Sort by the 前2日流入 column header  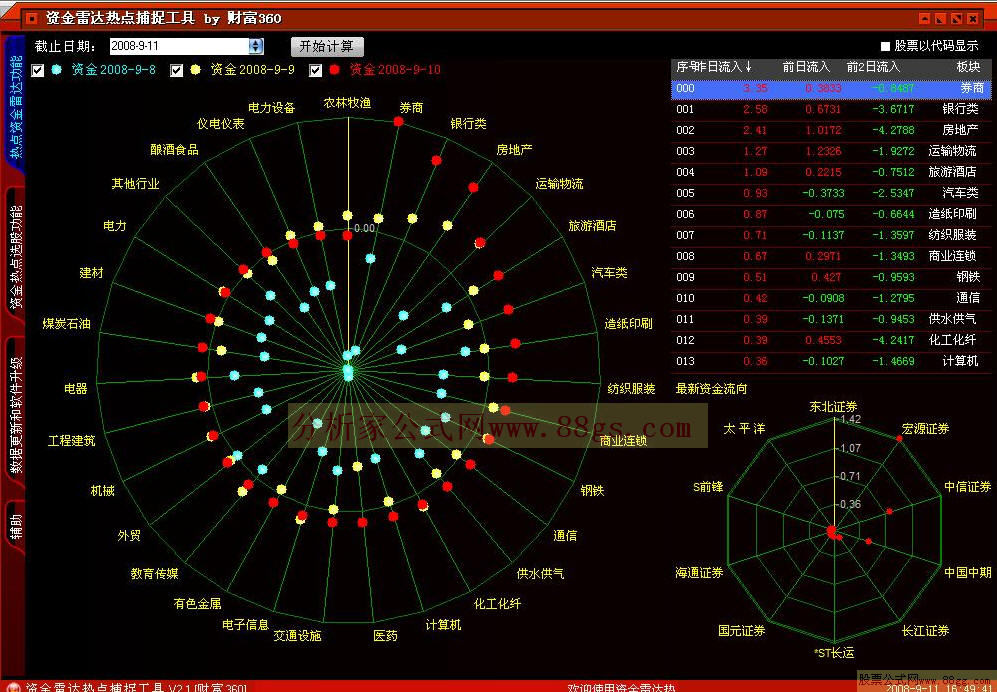[873, 67]
